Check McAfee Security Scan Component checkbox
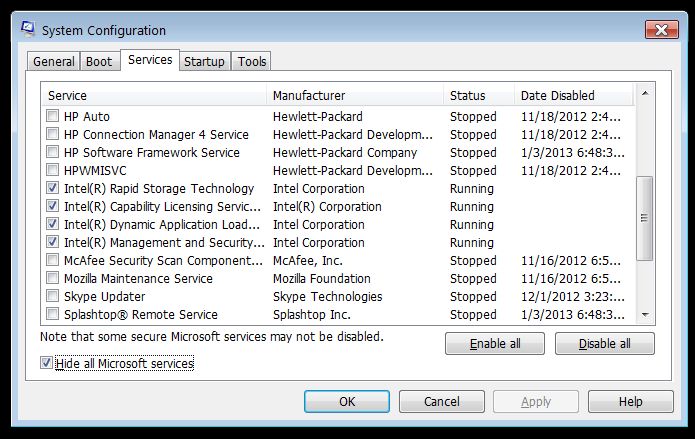 click(52, 260)
